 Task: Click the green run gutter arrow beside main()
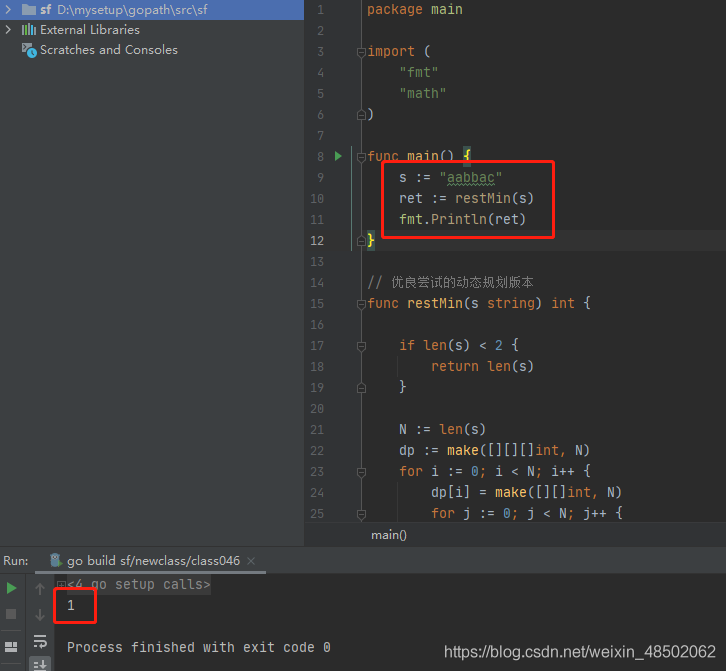[x=338, y=156]
